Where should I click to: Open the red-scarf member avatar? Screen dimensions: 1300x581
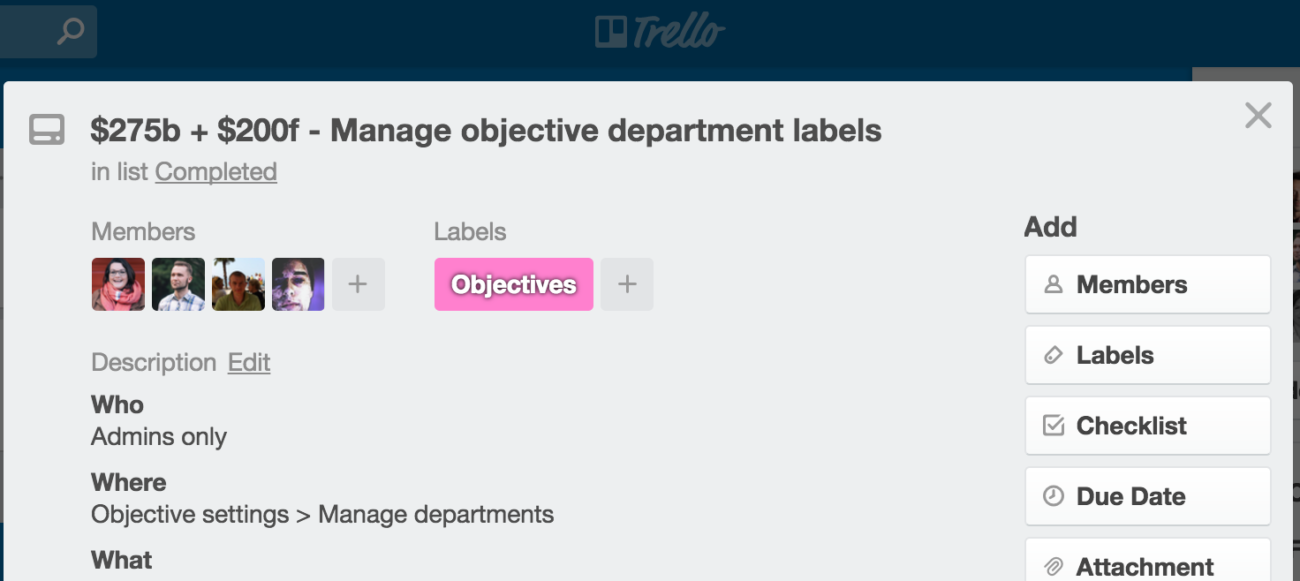(118, 285)
